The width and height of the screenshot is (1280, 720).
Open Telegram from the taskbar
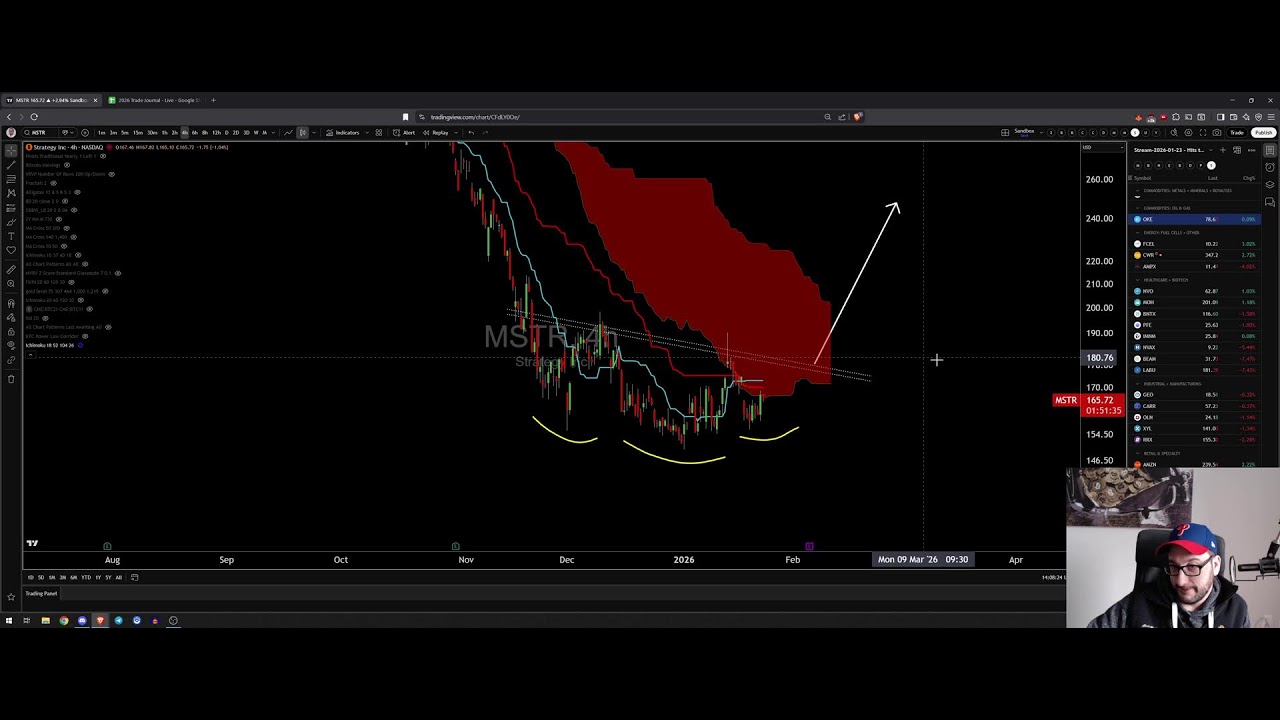pyautogui.click(x=118, y=620)
